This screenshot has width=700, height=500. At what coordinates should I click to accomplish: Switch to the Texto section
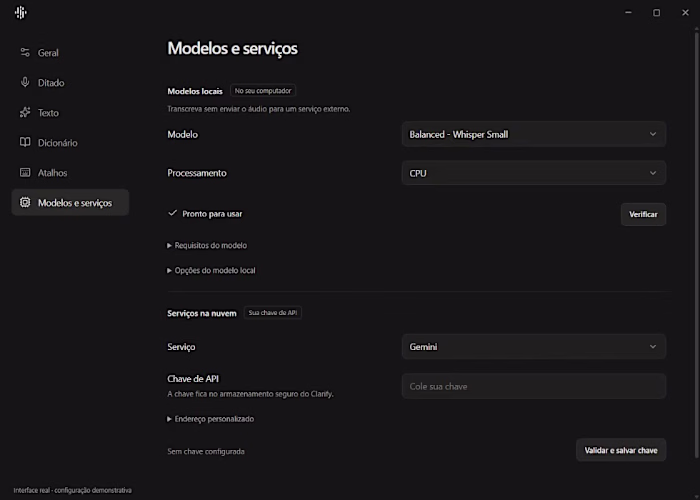click(71, 112)
